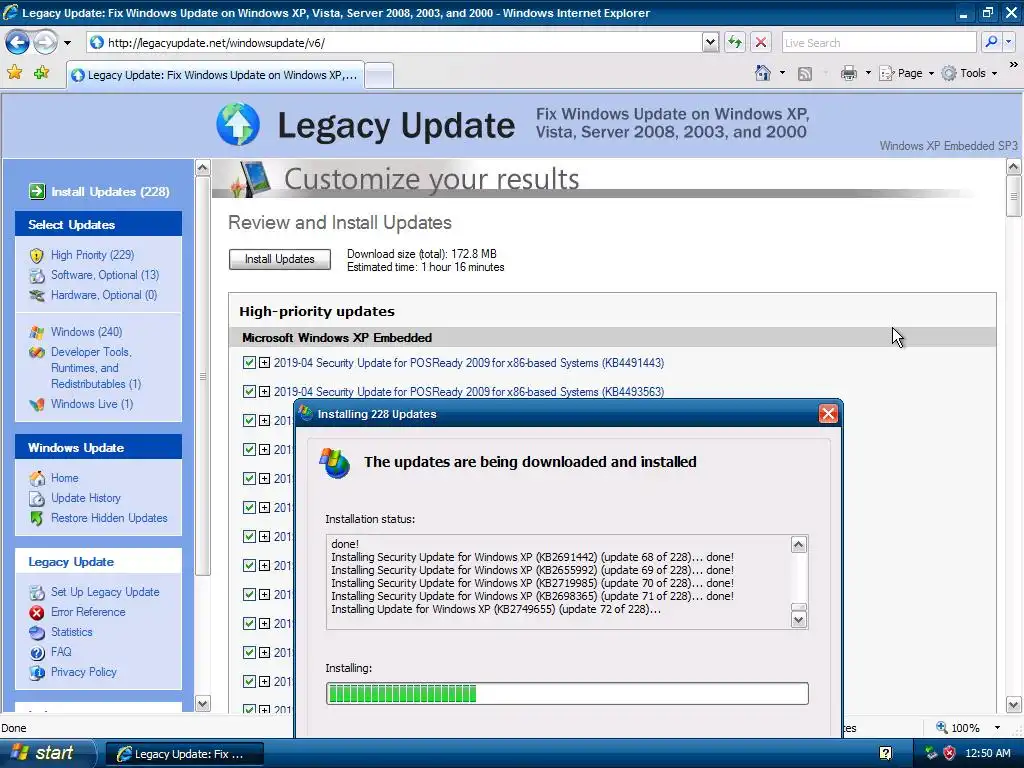Click the Legacy Update globe logo
Screen dimensions: 1024x768
point(238,123)
